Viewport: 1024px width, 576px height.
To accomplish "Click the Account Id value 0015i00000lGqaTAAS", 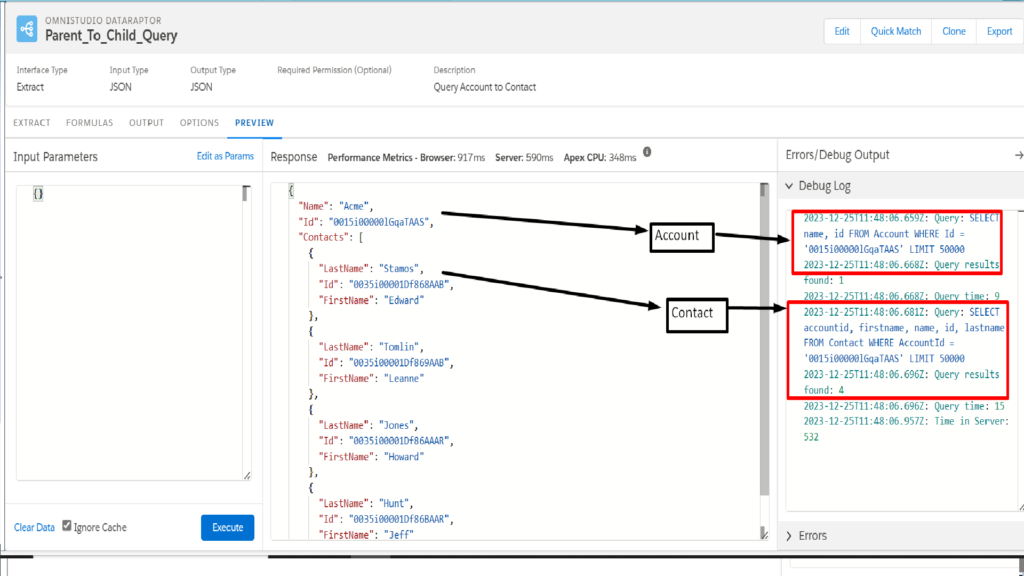I will click(379, 222).
